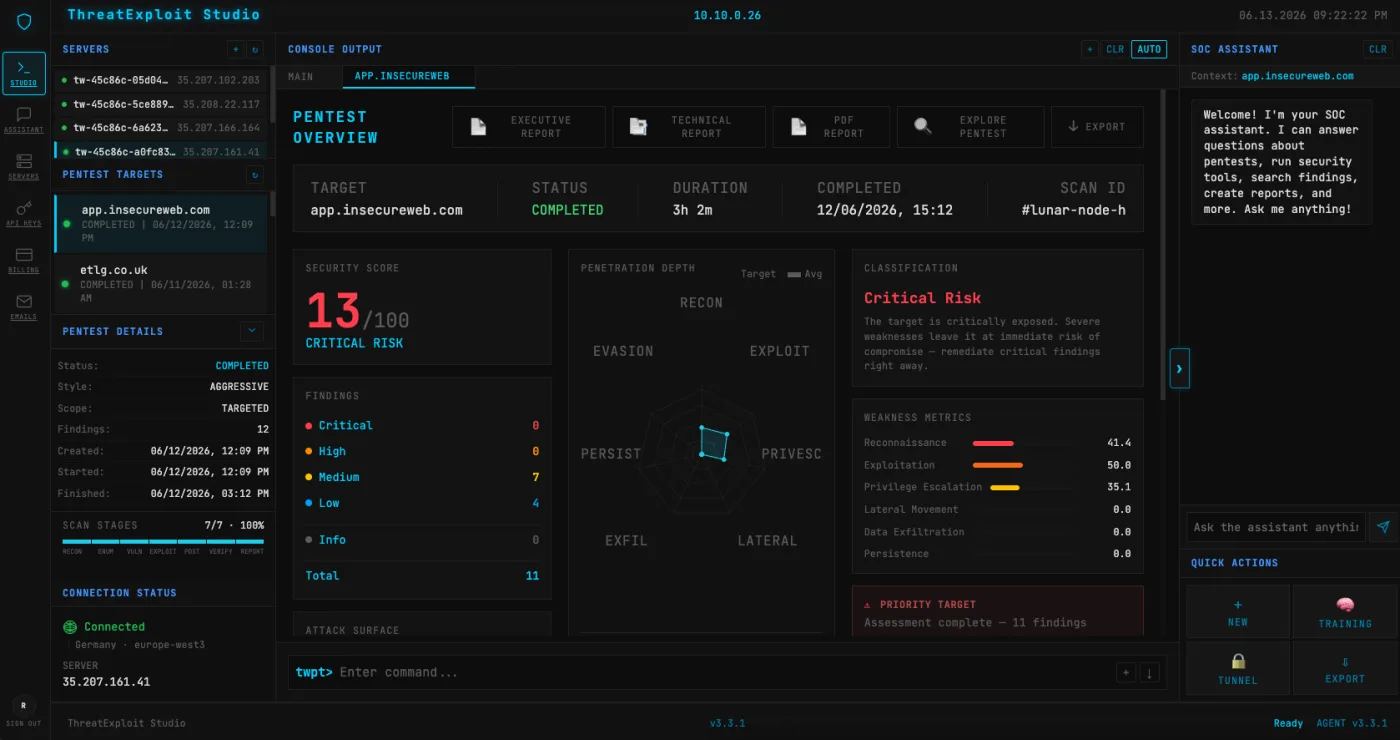Click the Reconnaissance weakness metric bar
The width and height of the screenshot is (1400, 740).
click(993, 443)
